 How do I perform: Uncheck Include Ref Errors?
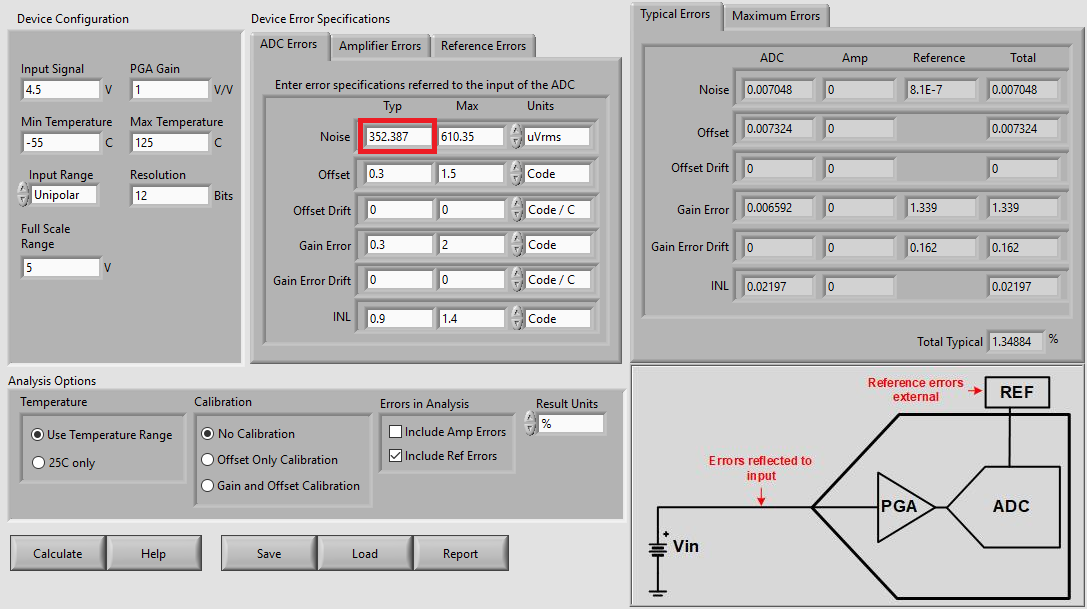pos(396,456)
